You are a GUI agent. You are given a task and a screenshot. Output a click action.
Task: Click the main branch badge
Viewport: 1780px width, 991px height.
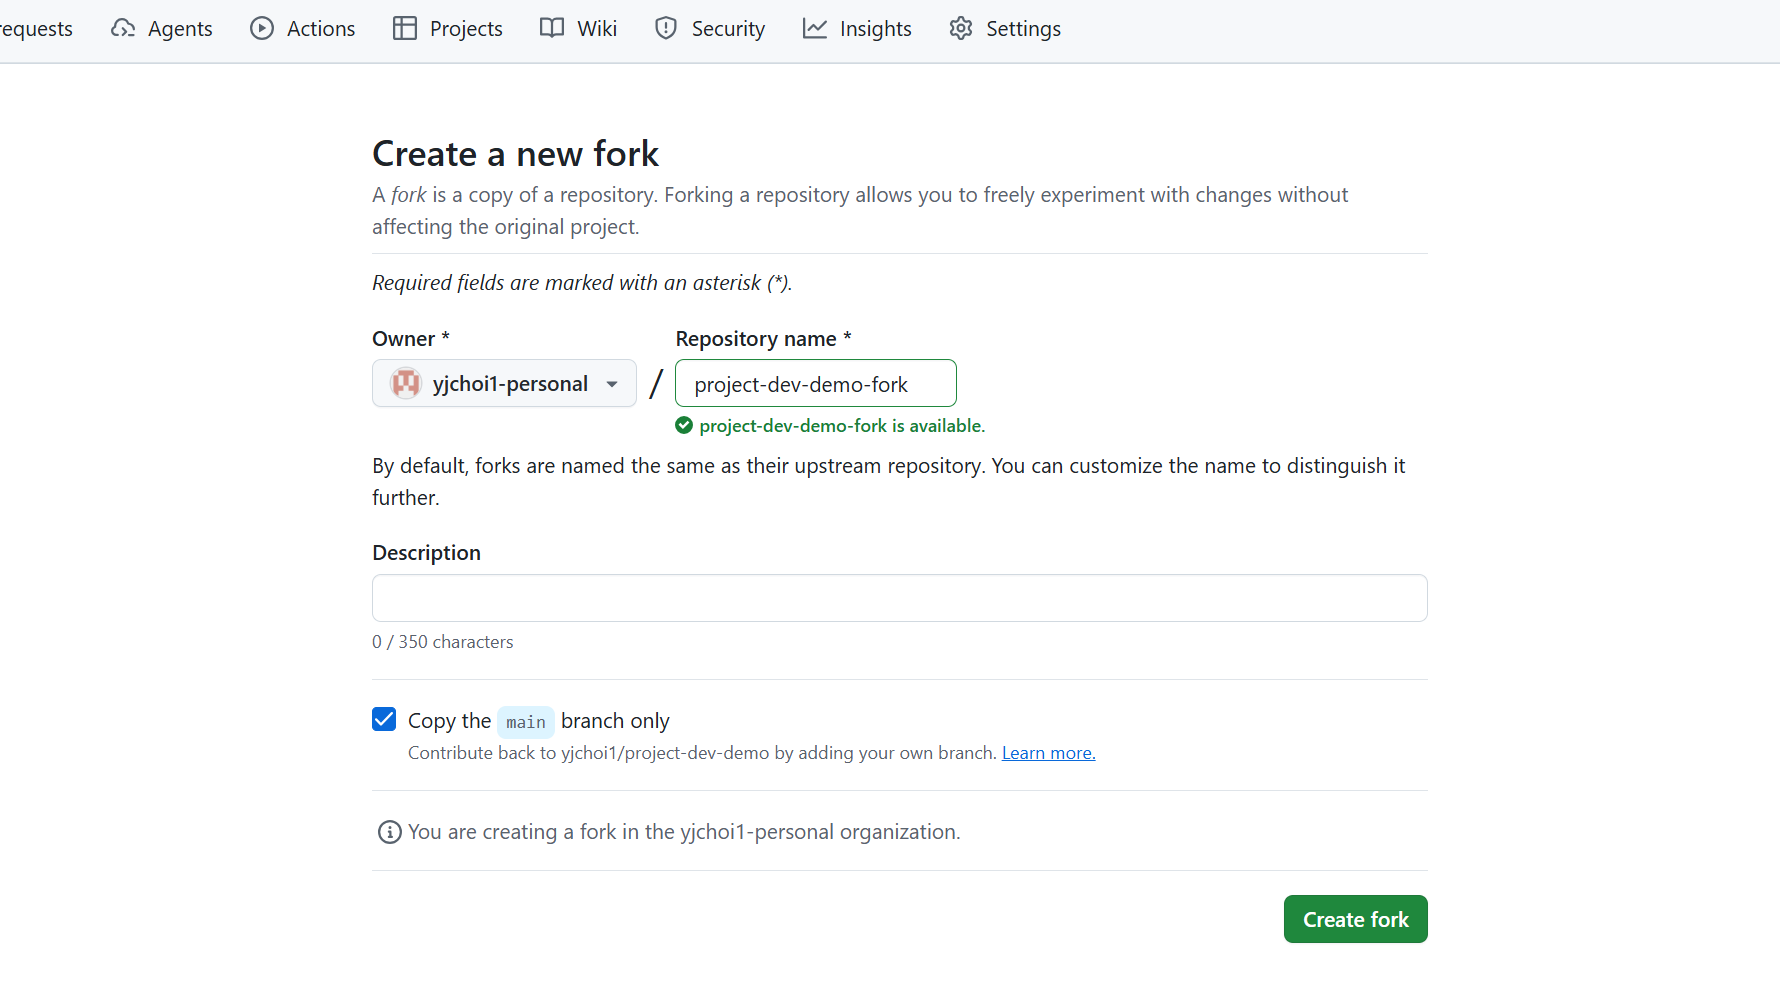point(525,721)
